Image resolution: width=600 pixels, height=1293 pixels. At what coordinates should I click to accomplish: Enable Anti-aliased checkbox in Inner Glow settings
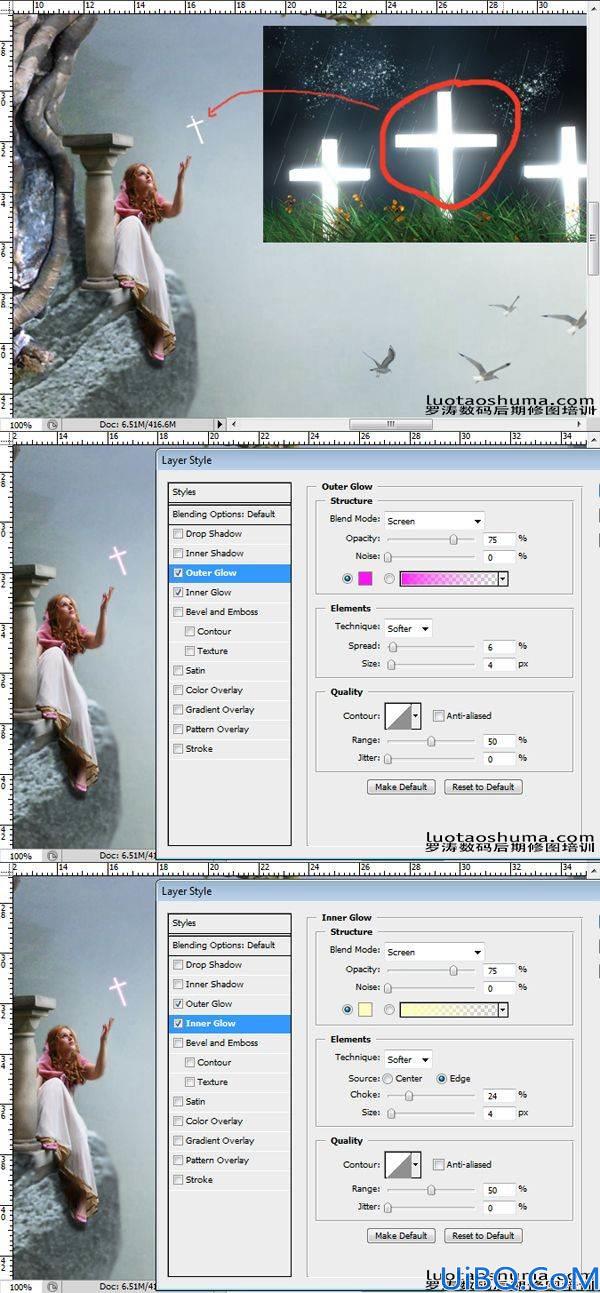[439, 1165]
